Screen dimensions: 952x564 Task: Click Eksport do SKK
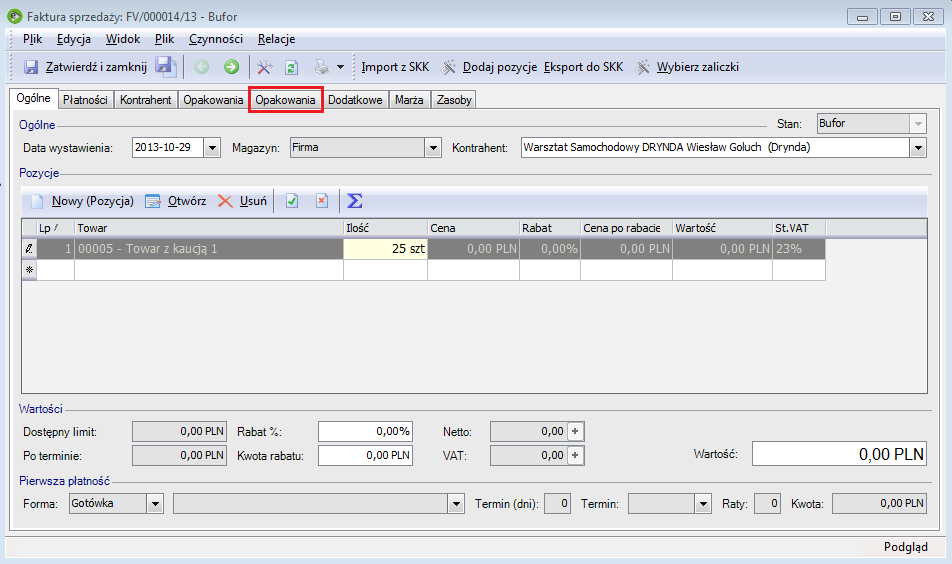[583, 67]
